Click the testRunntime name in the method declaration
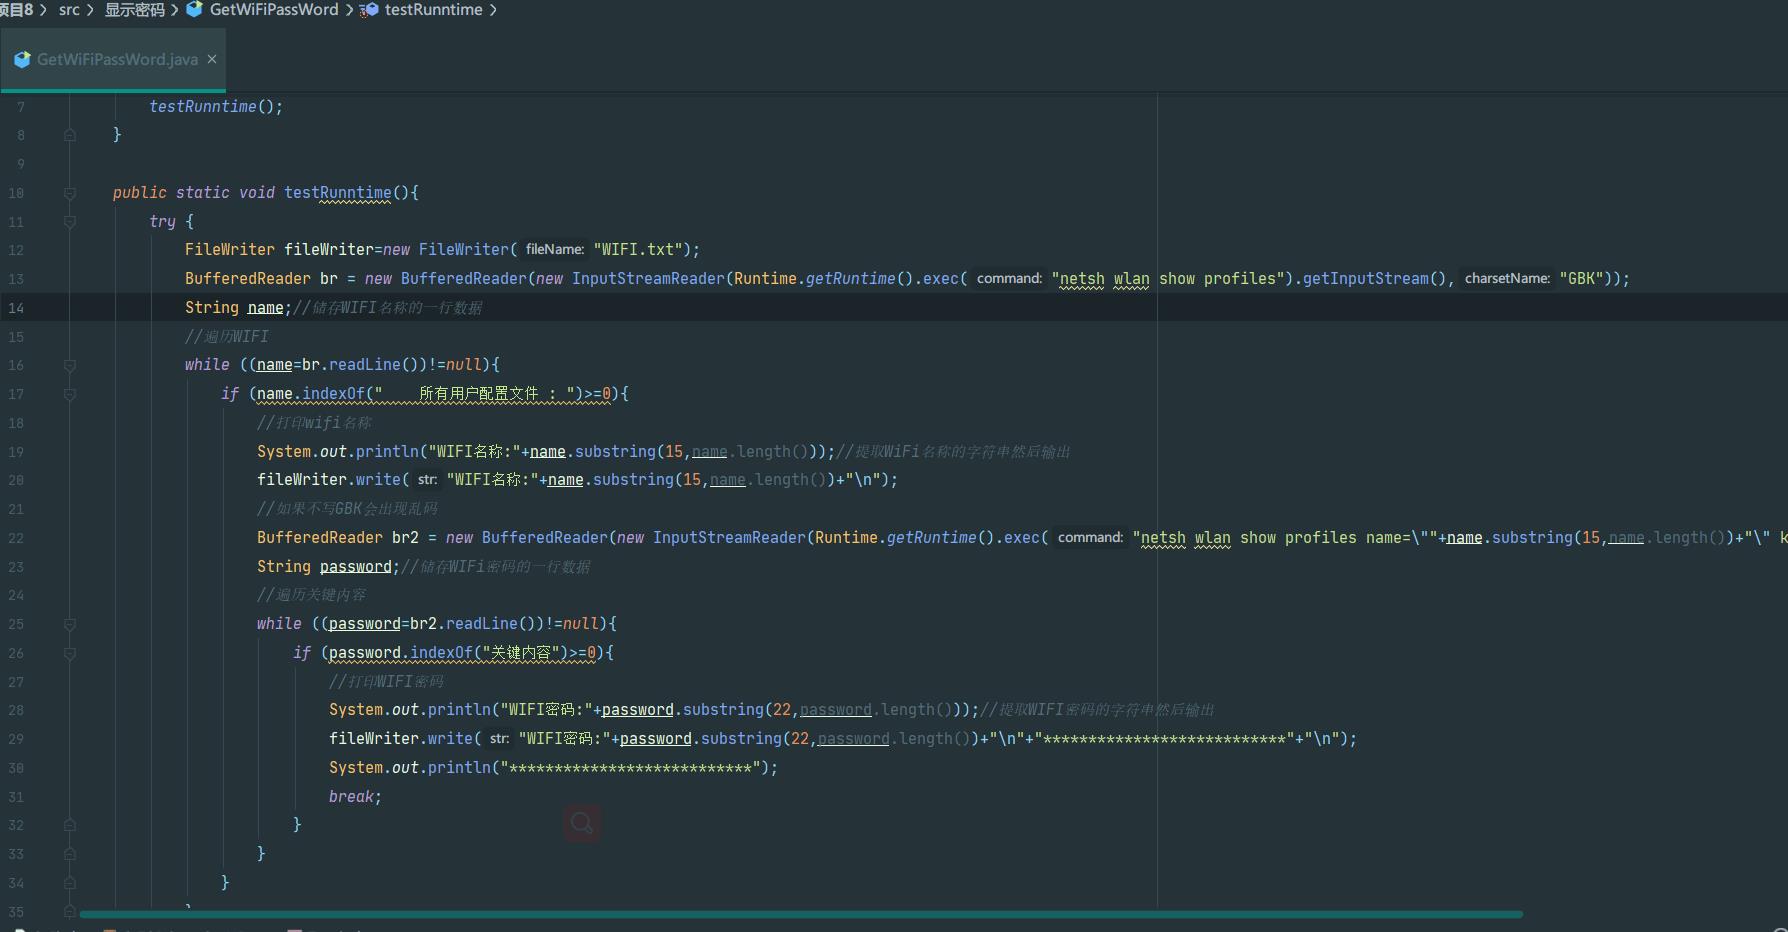 pyautogui.click(x=338, y=192)
